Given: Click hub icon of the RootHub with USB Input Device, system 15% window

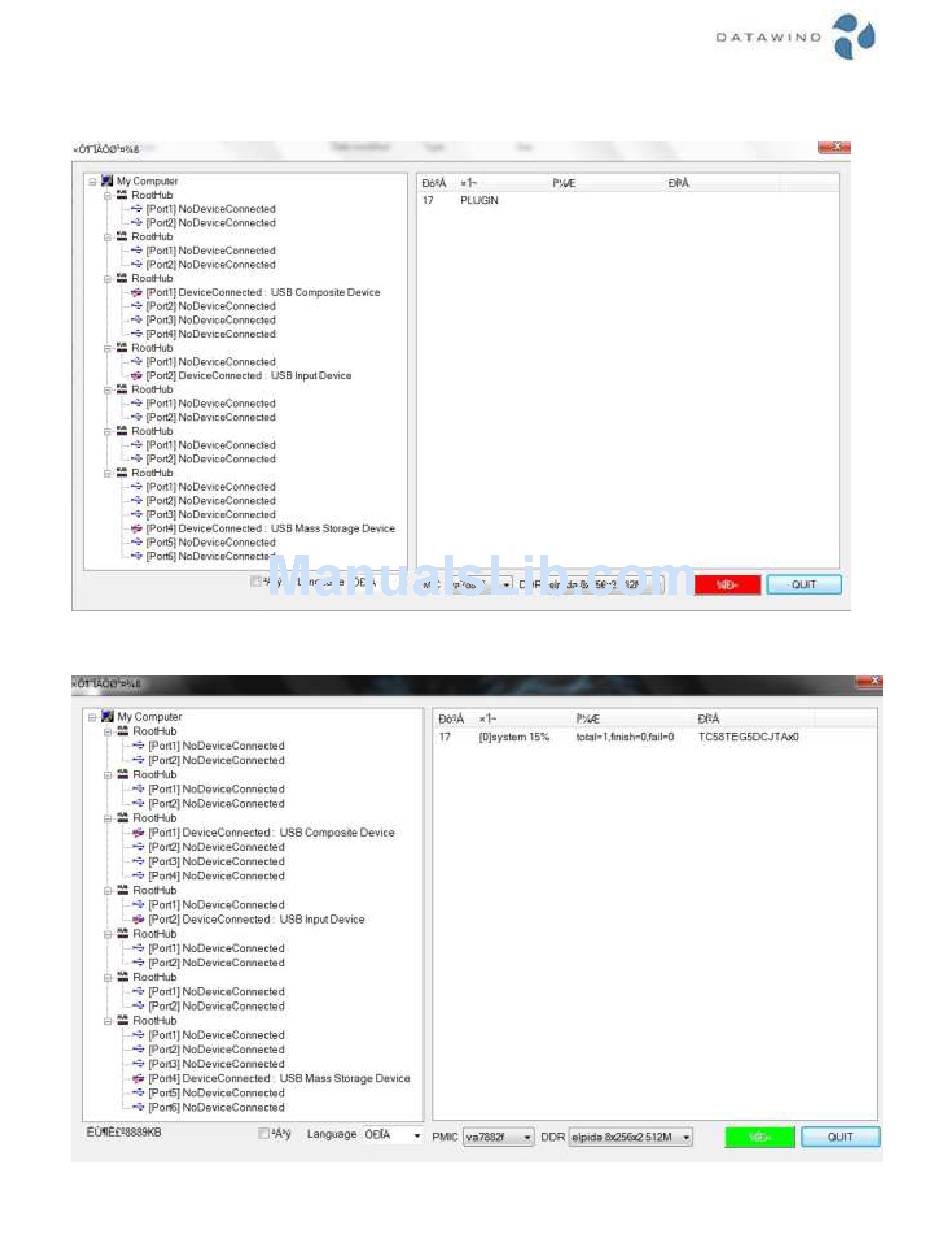Looking at the screenshot, I should pyautogui.click(x=123, y=890).
